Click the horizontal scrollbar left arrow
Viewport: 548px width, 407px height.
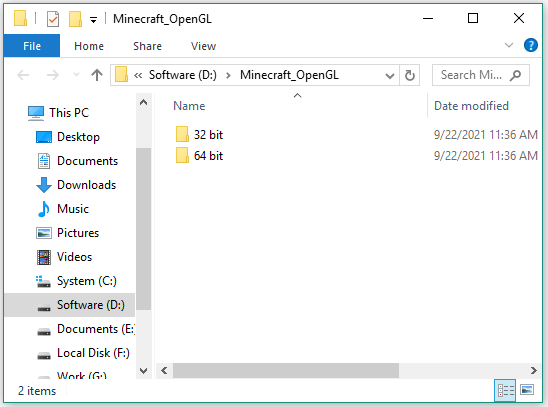click(164, 370)
